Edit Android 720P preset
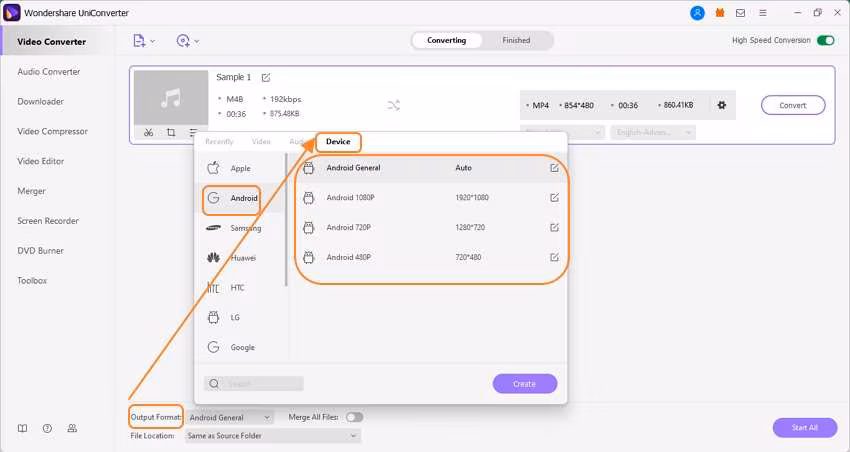The width and height of the screenshot is (850, 452). (554, 228)
